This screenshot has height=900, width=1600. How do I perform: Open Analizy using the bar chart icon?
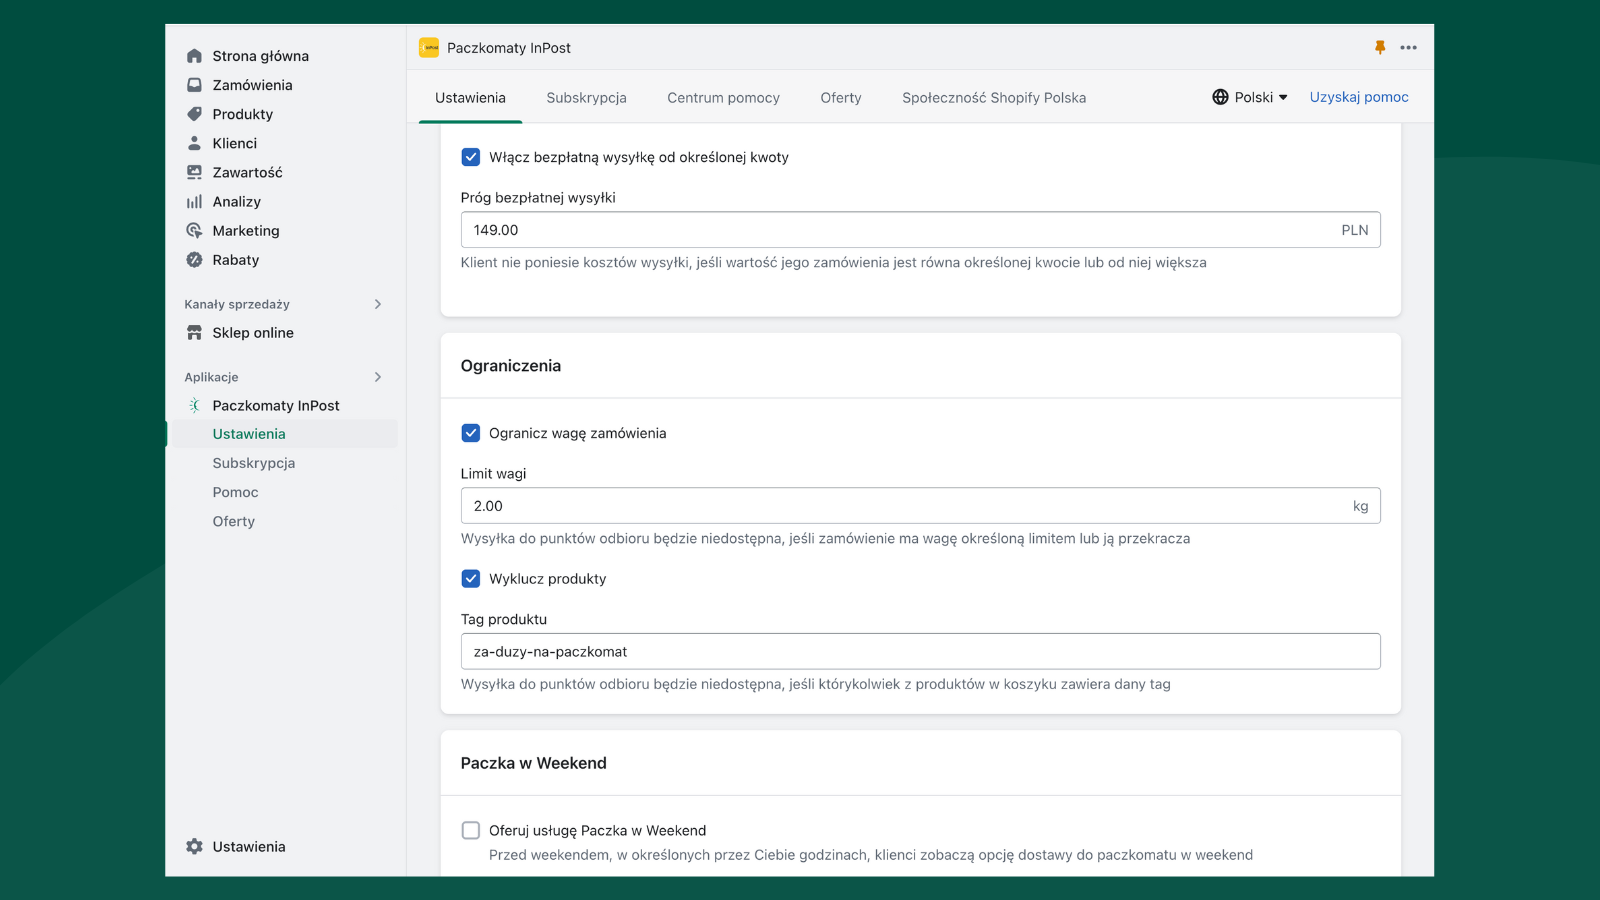tap(194, 202)
